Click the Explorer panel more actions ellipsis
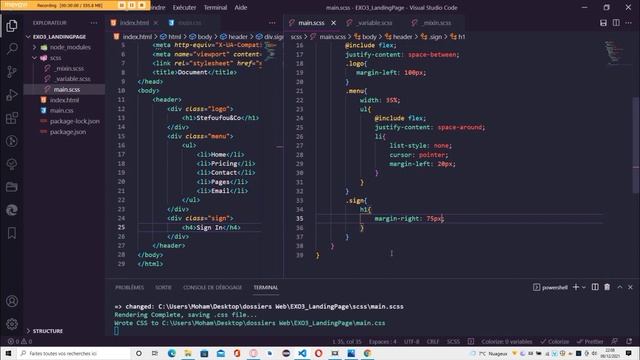Image resolution: width=640 pixels, height=360 pixels. [94, 23]
